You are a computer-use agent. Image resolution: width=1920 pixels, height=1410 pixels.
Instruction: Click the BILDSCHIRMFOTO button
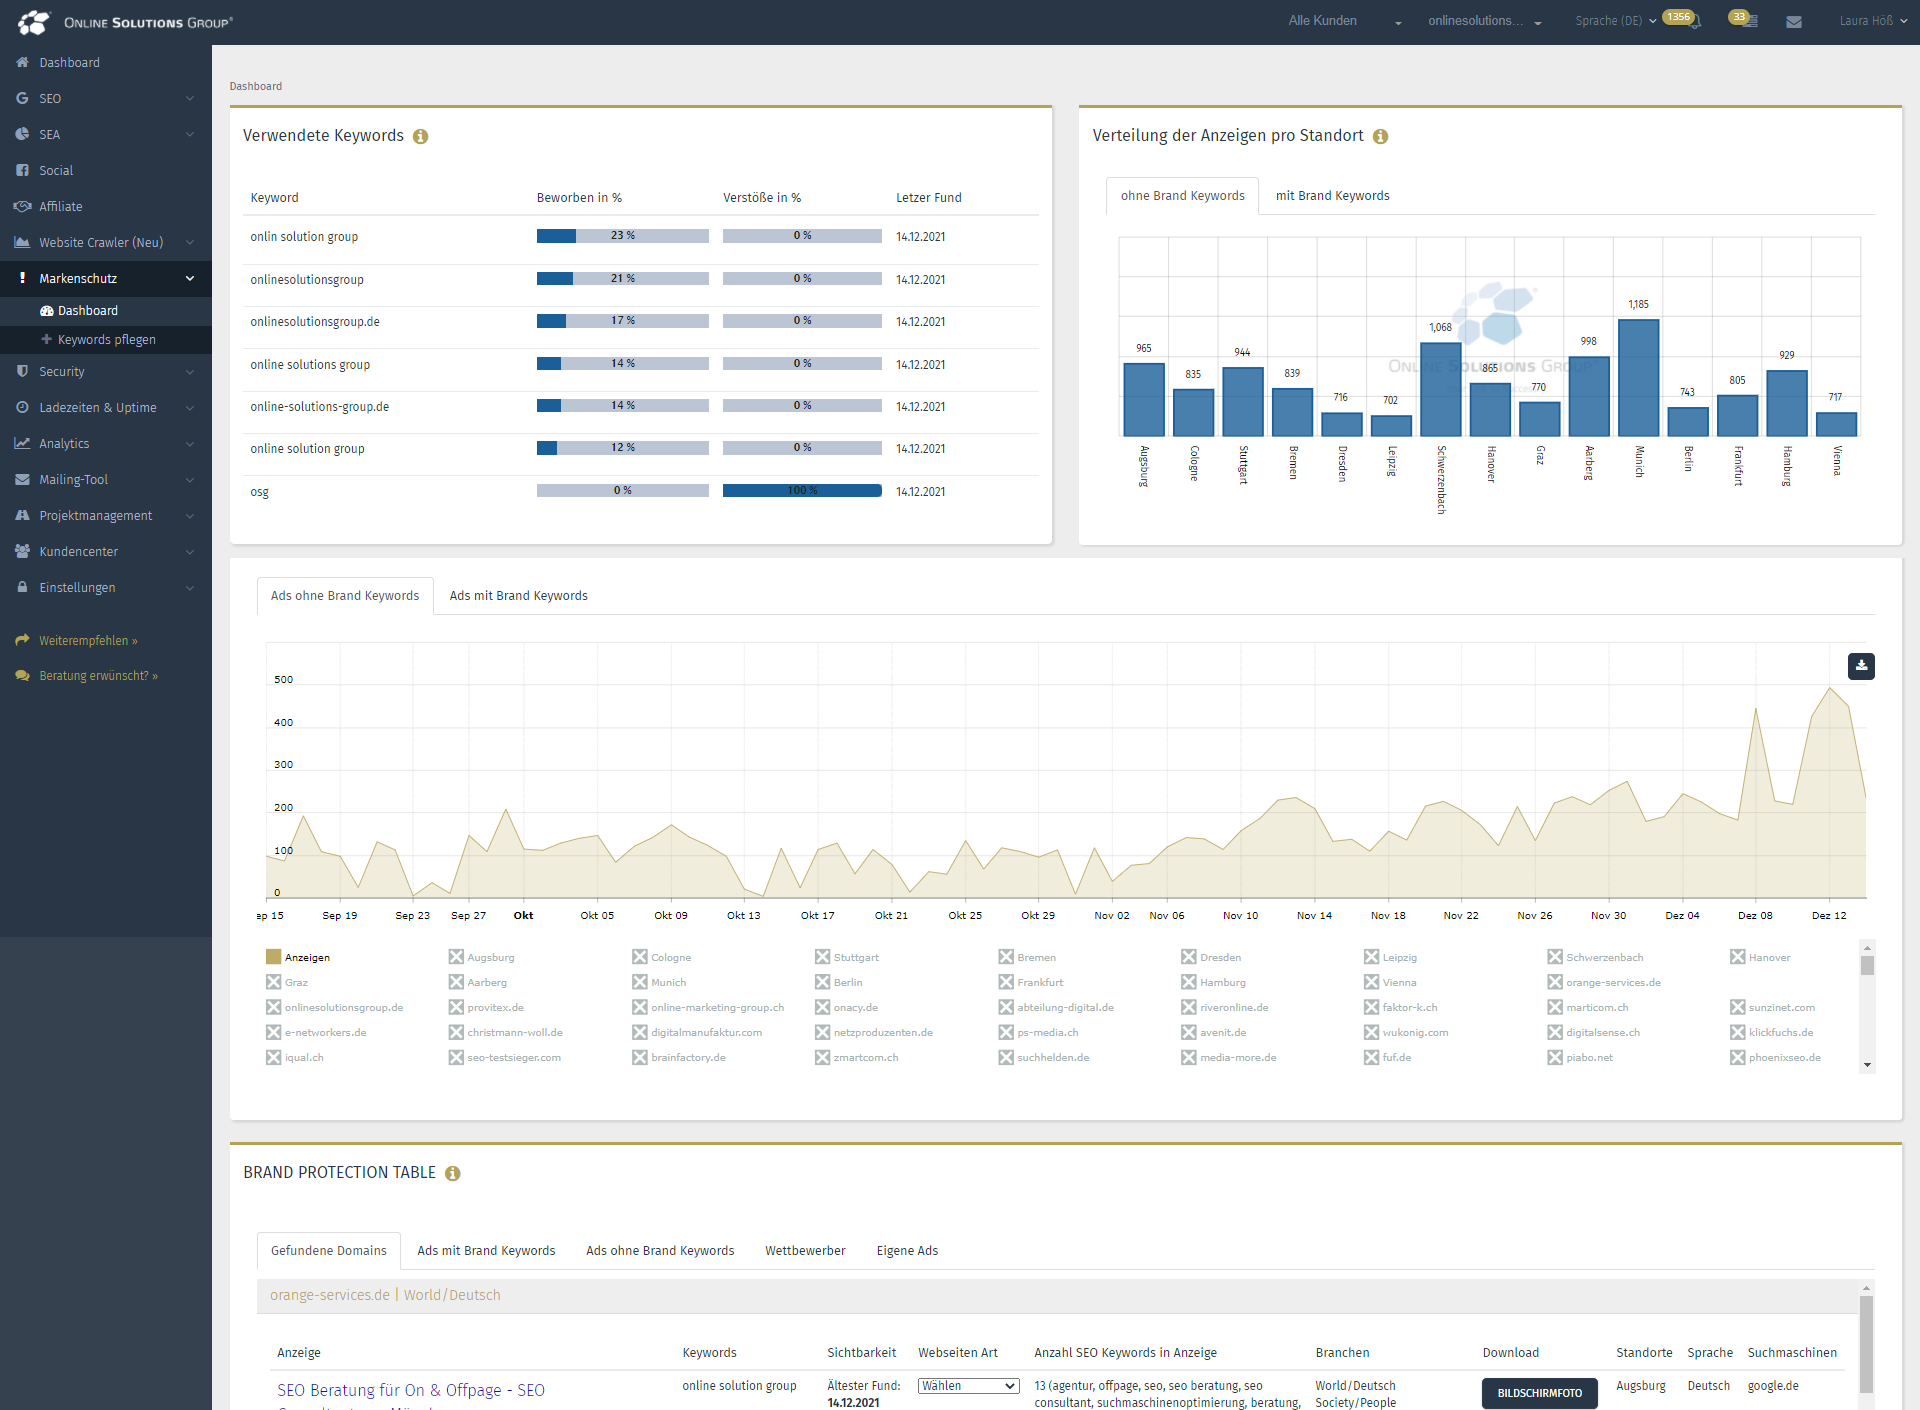pyautogui.click(x=1539, y=1393)
